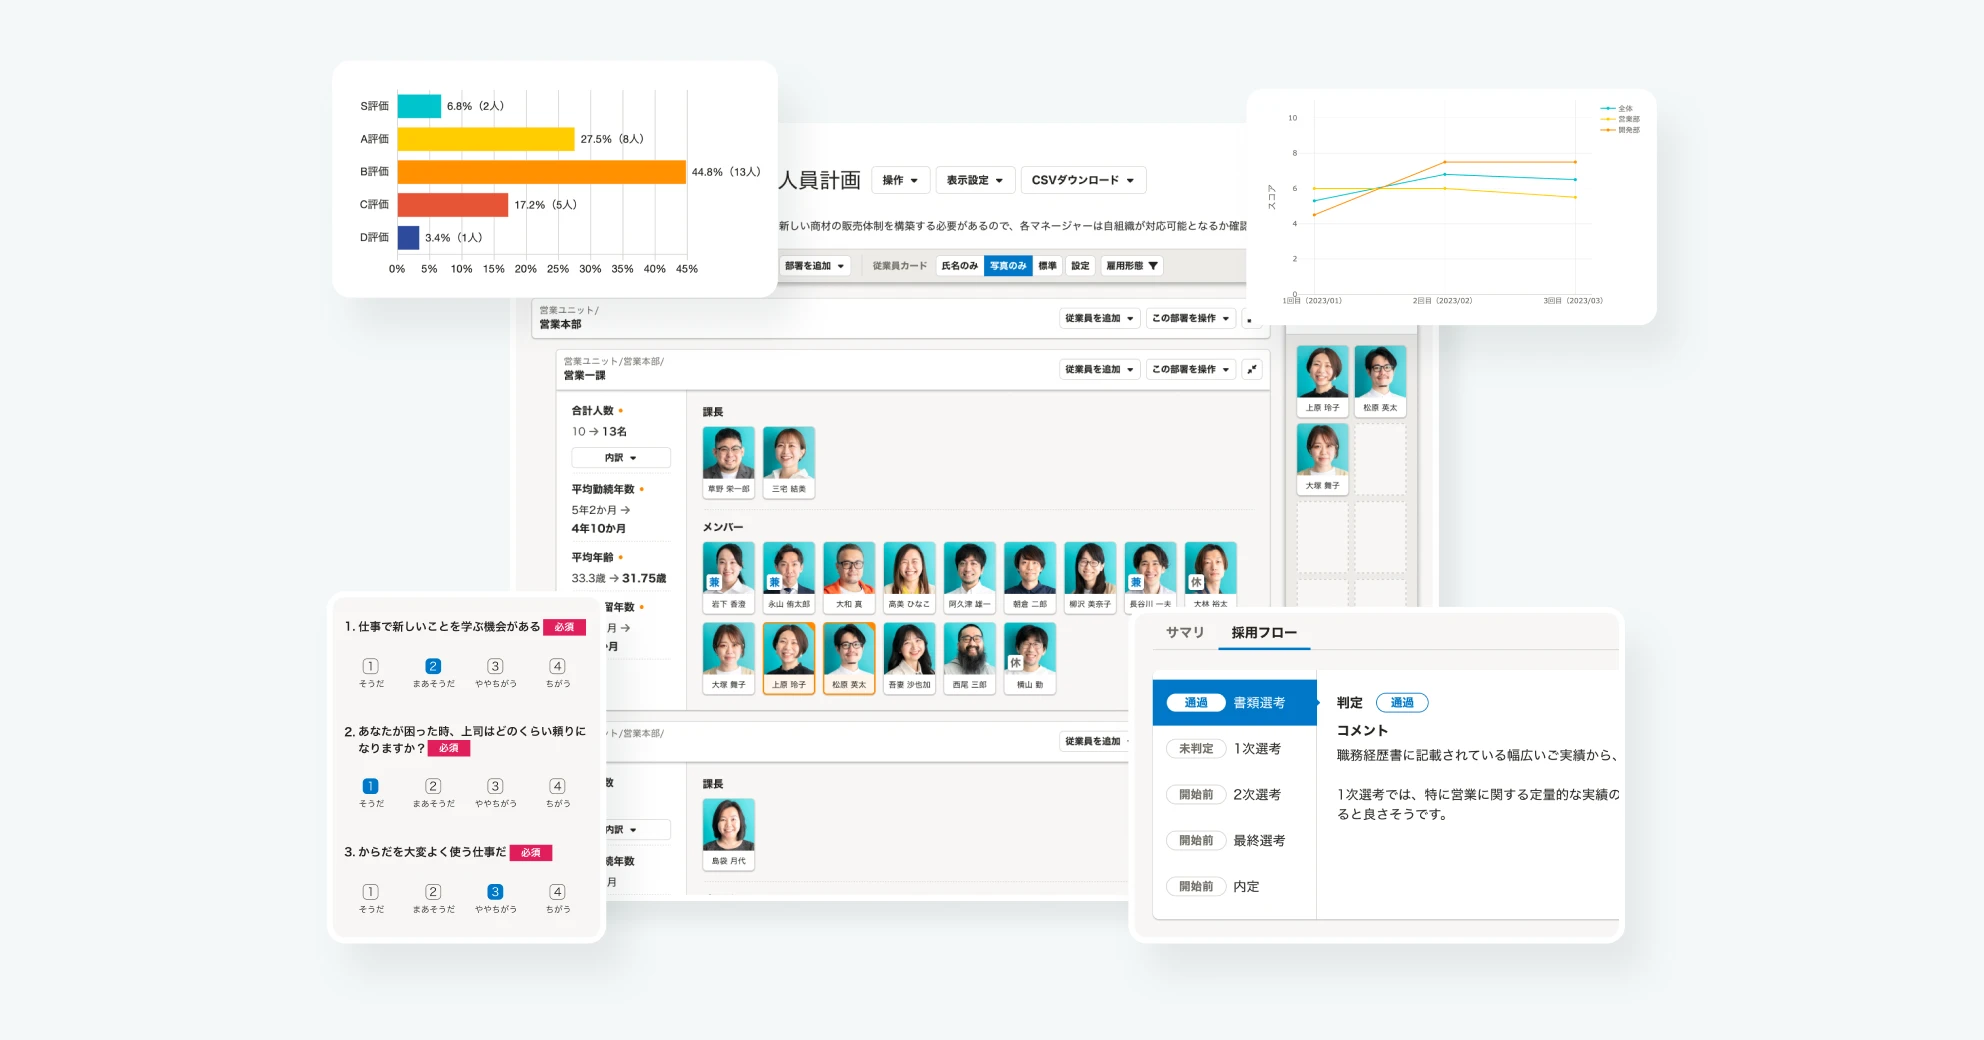Toggle the 全体 series in the line chart legend
1984x1040 pixels.
tap(1618, 109)
